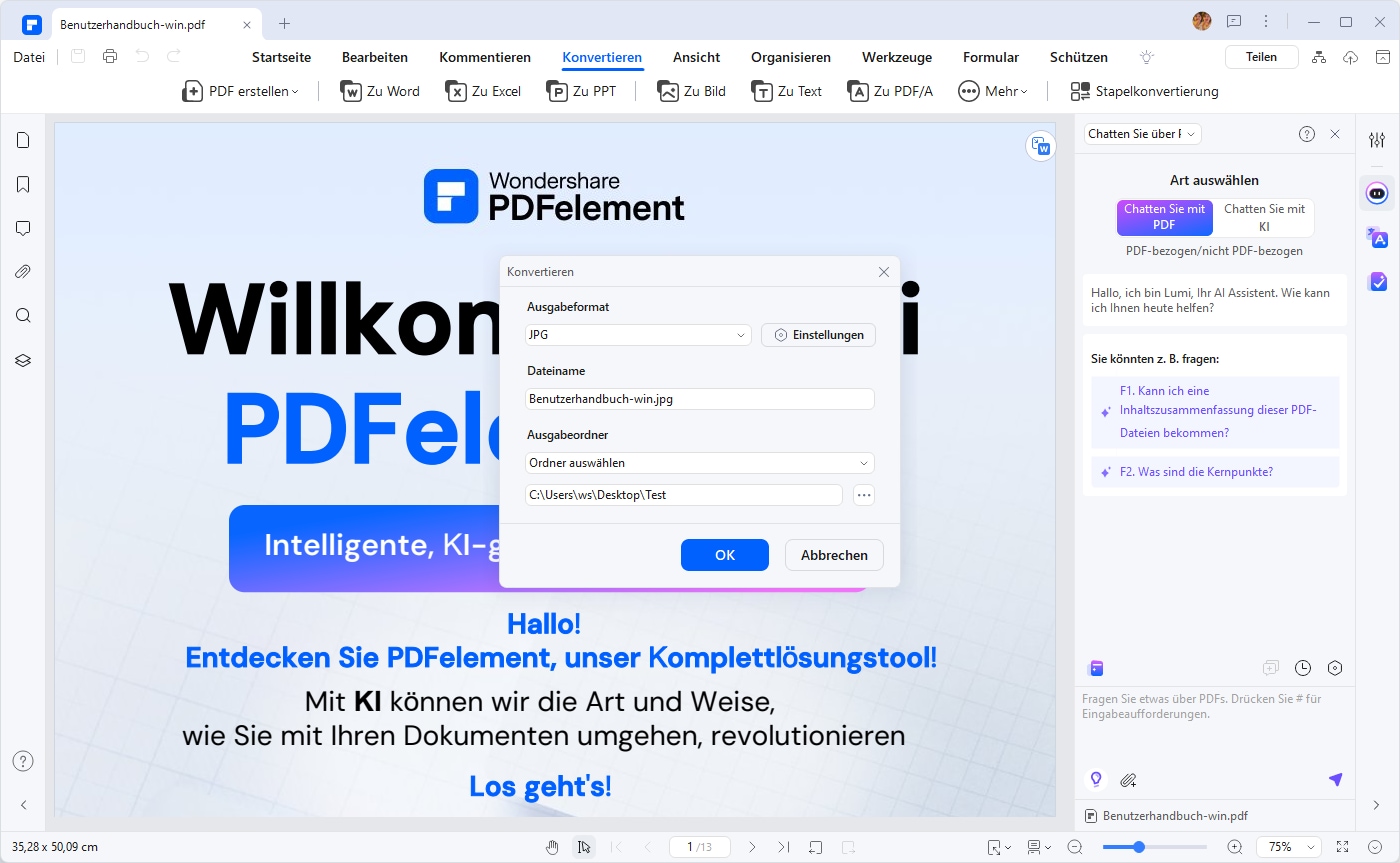Click the attach paperclip in chat input
This screenshot has width=1400, height=863.
pos(1128,780)
